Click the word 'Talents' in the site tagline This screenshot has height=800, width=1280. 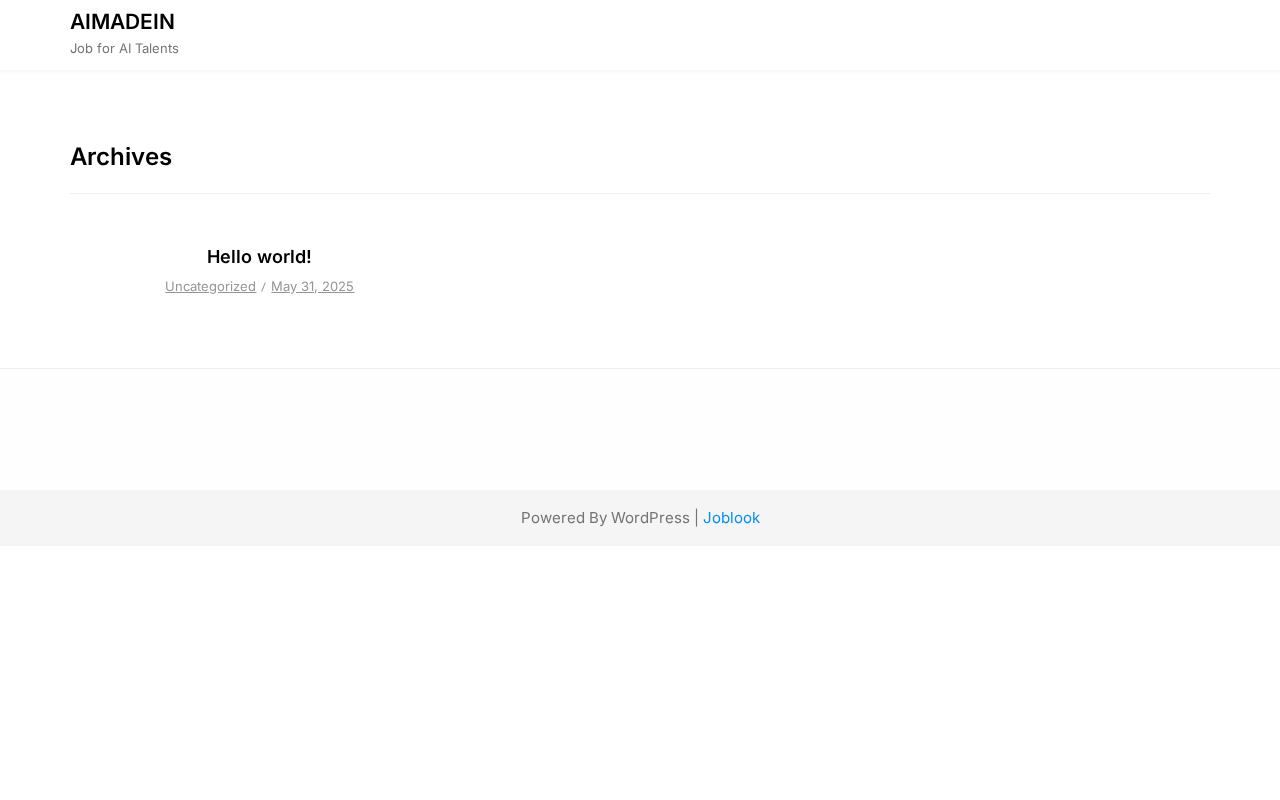(157, 48)
